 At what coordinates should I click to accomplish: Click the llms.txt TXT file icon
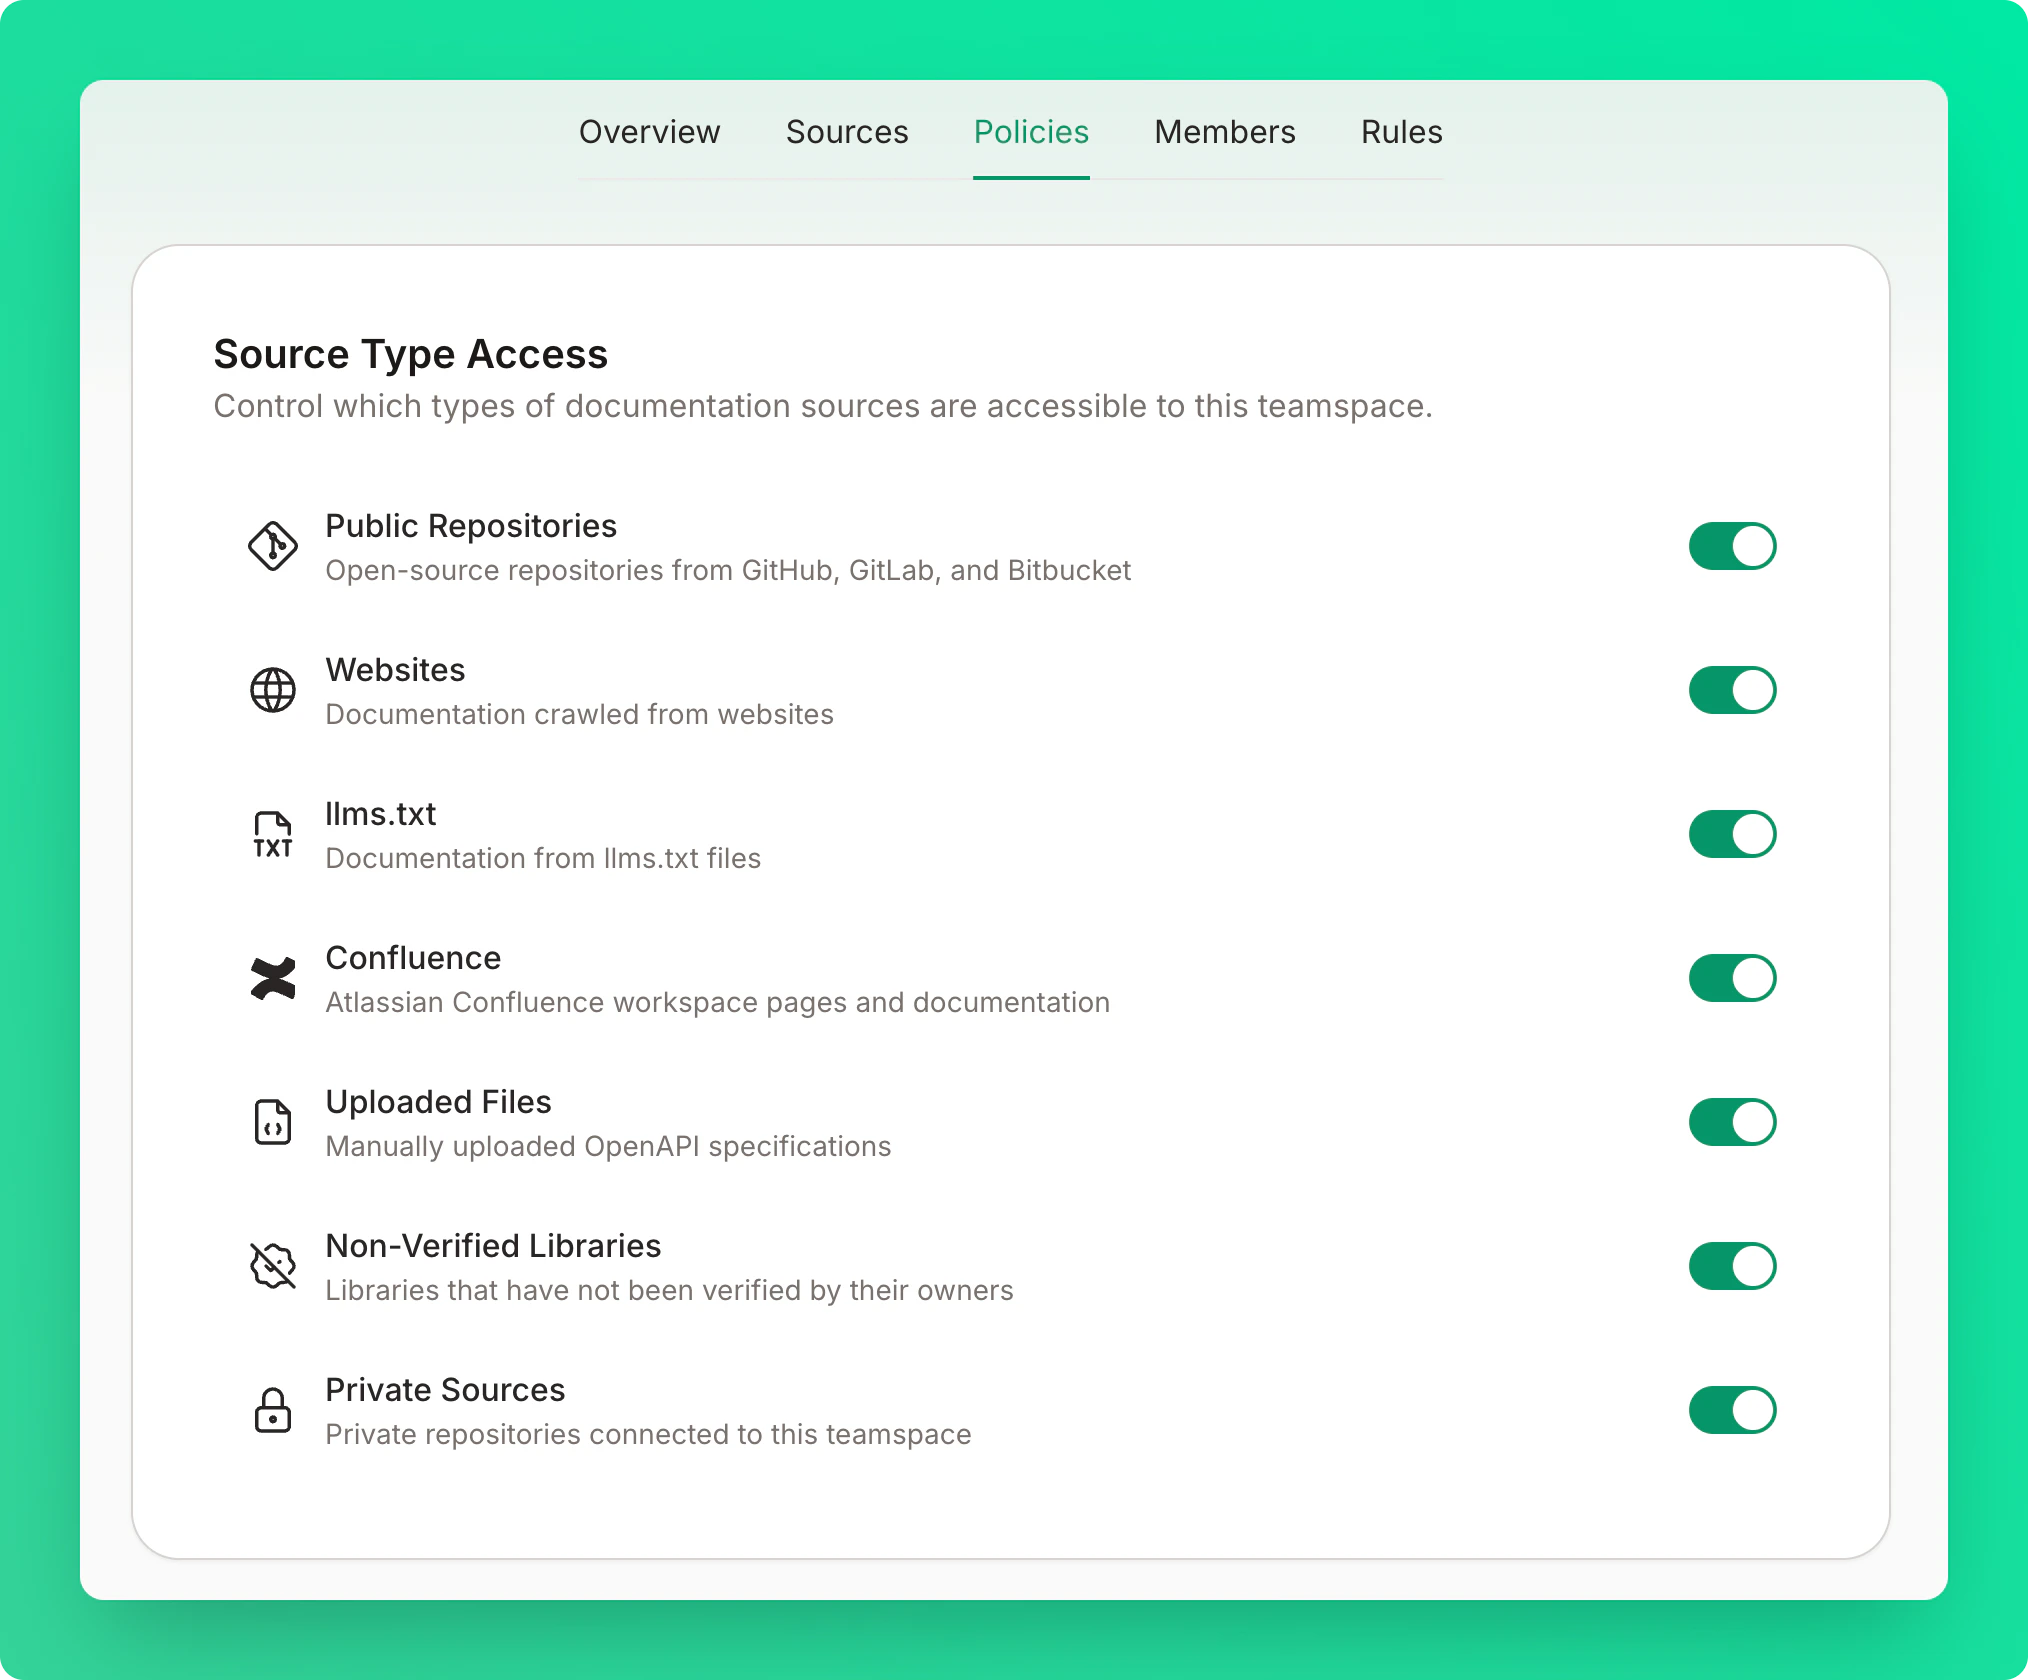[x=272, y=833]
